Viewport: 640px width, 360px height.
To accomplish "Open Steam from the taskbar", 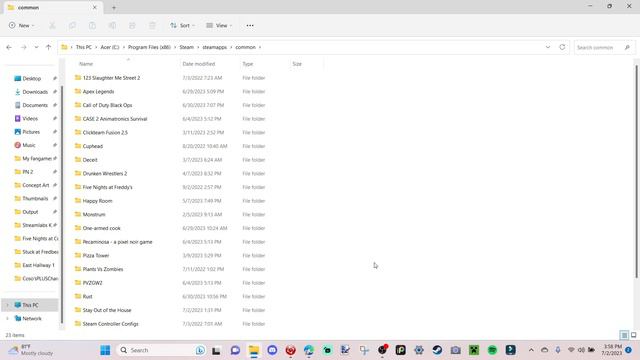I will (437, 350).
